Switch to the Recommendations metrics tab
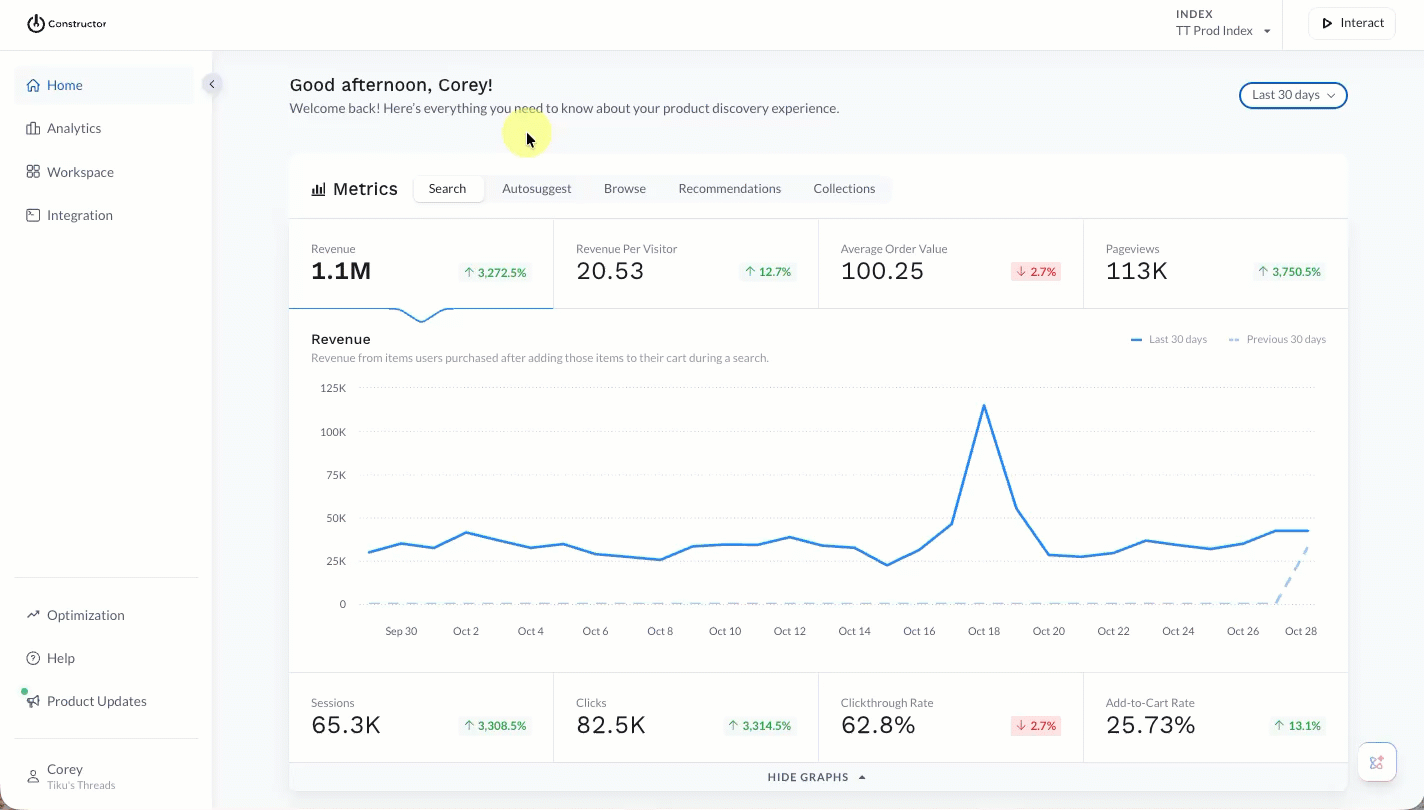 tap(730, 189)
